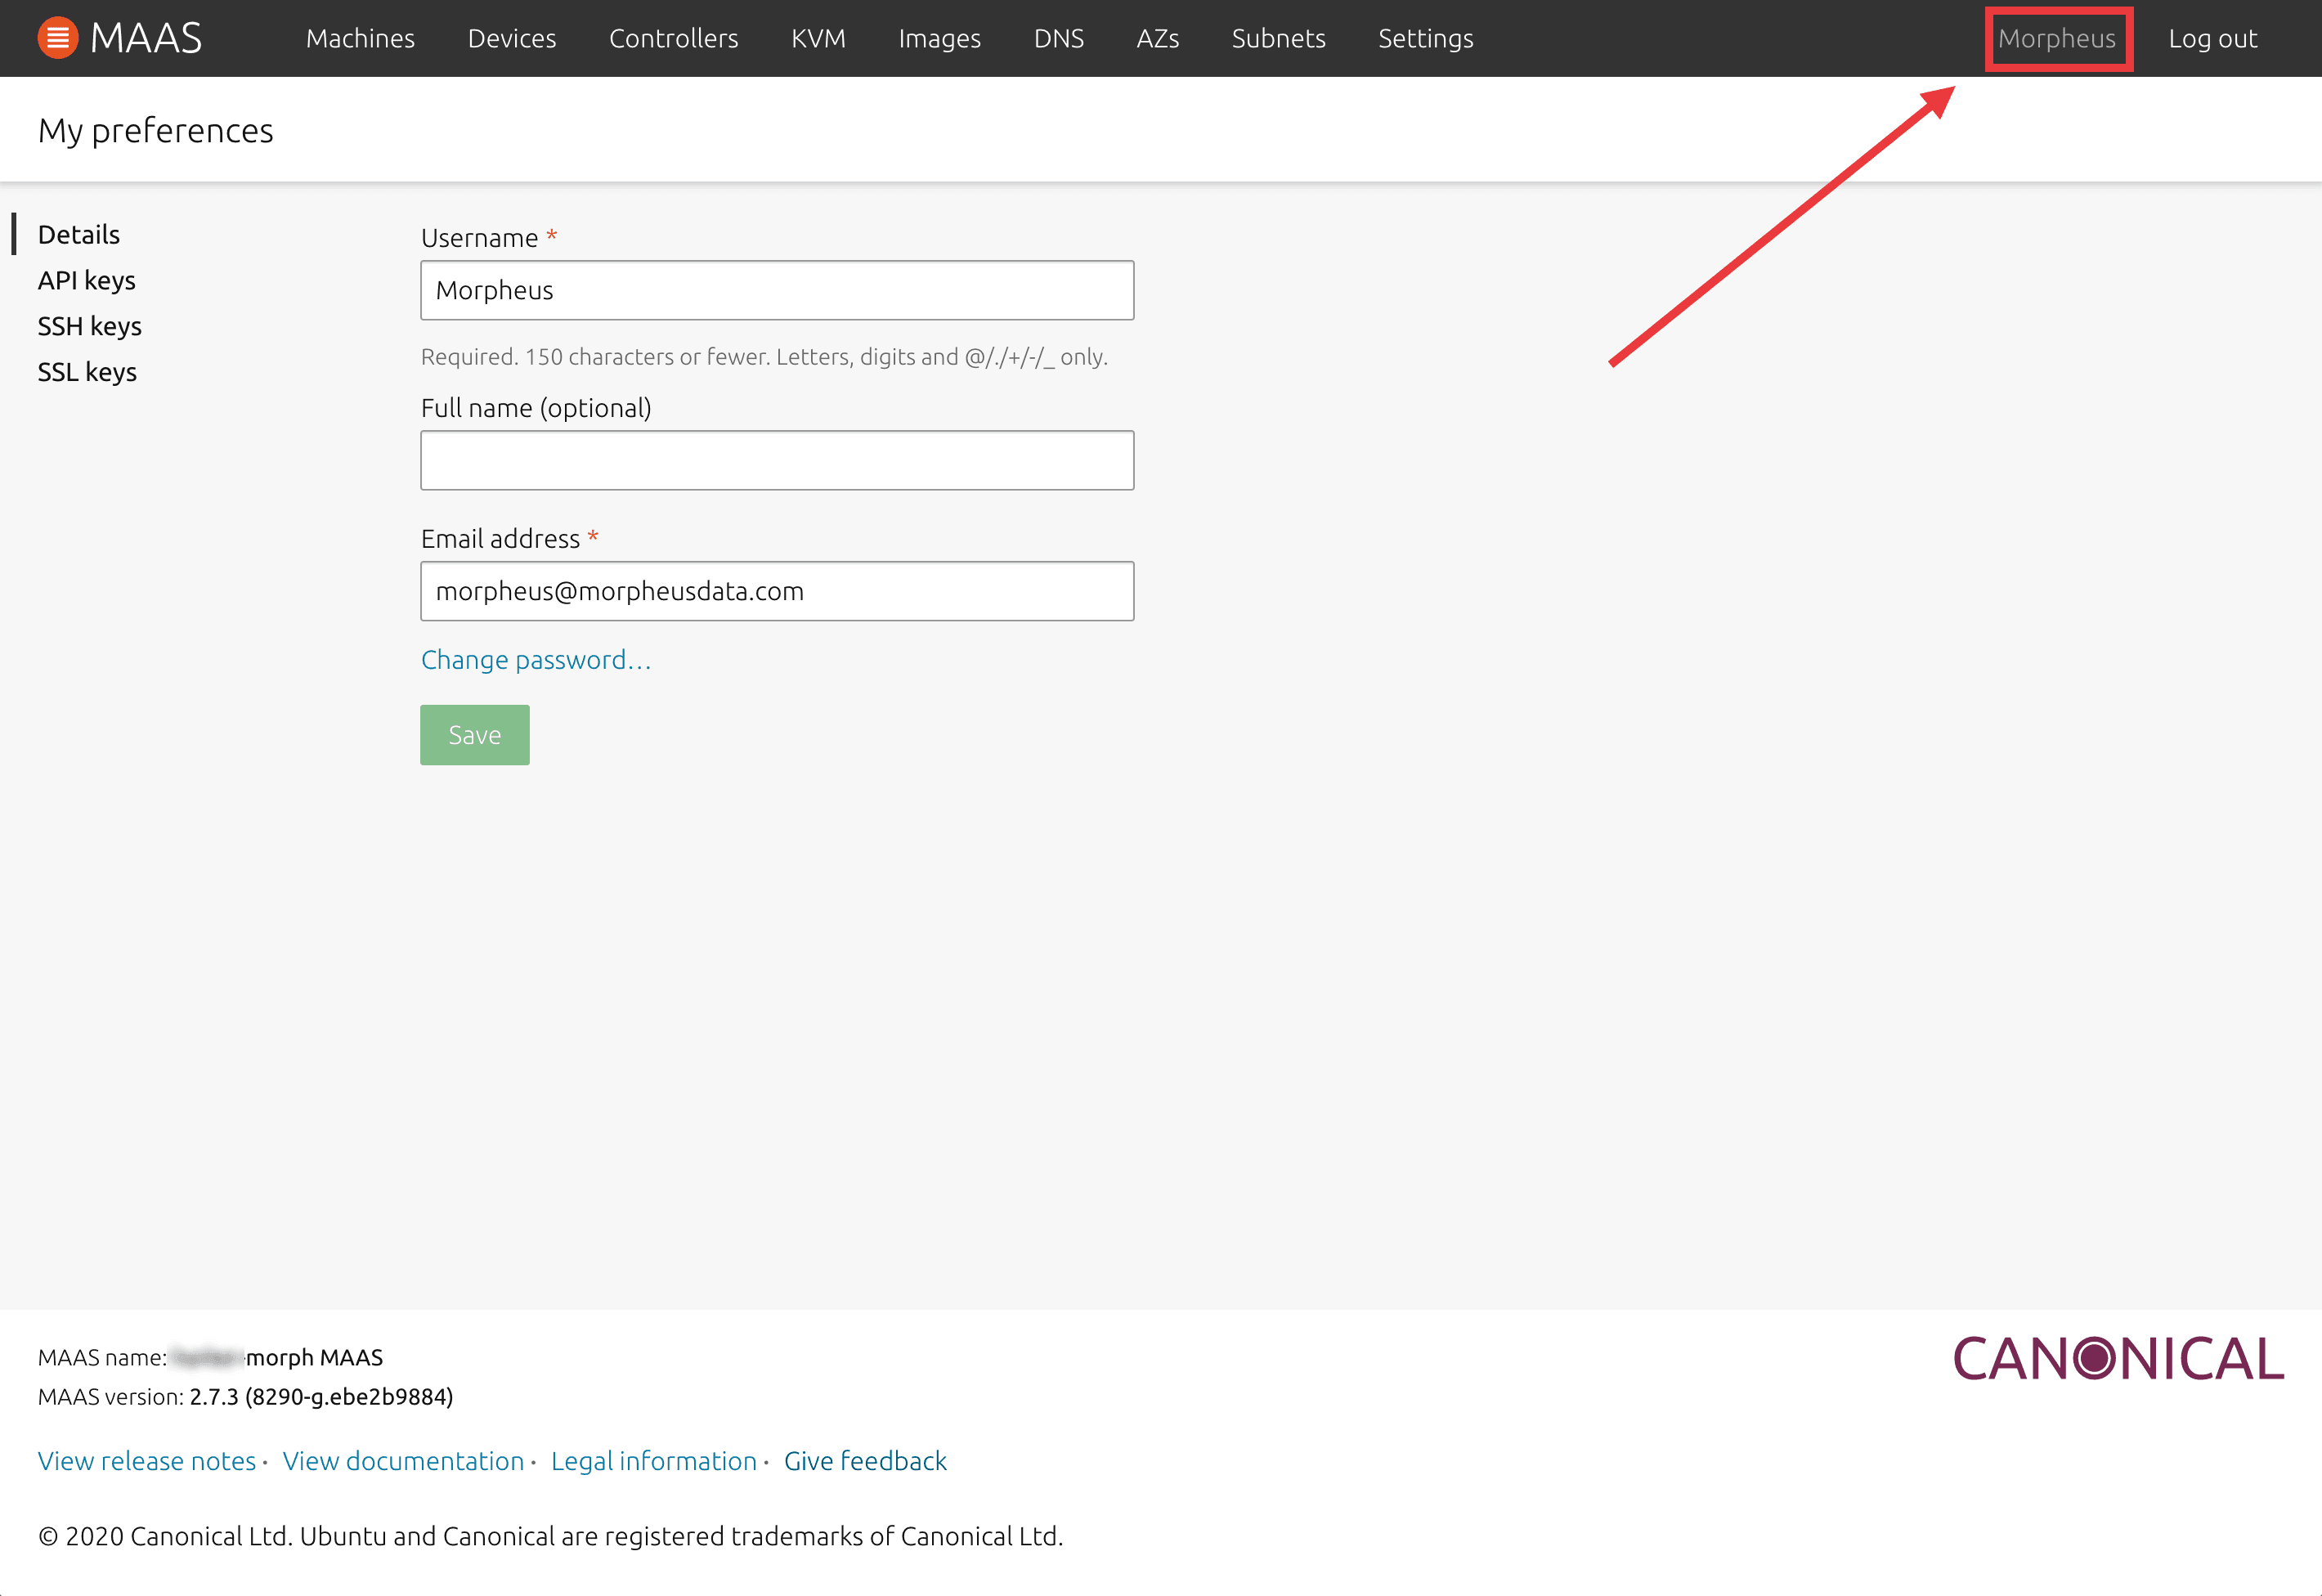Click the Morpheus user link in header
This screenshot has width=2322, height=1596.
pyautogui.click(x=2056, y=38)
